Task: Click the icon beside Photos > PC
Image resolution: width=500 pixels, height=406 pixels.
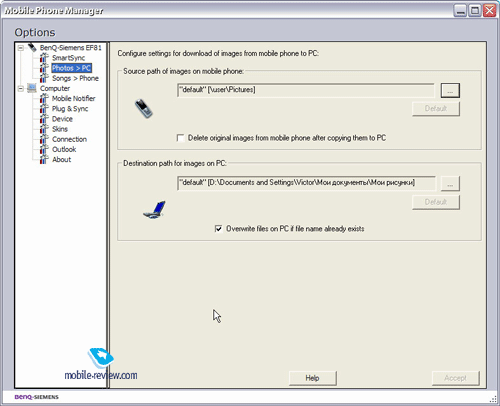Action: coord(44,68)
